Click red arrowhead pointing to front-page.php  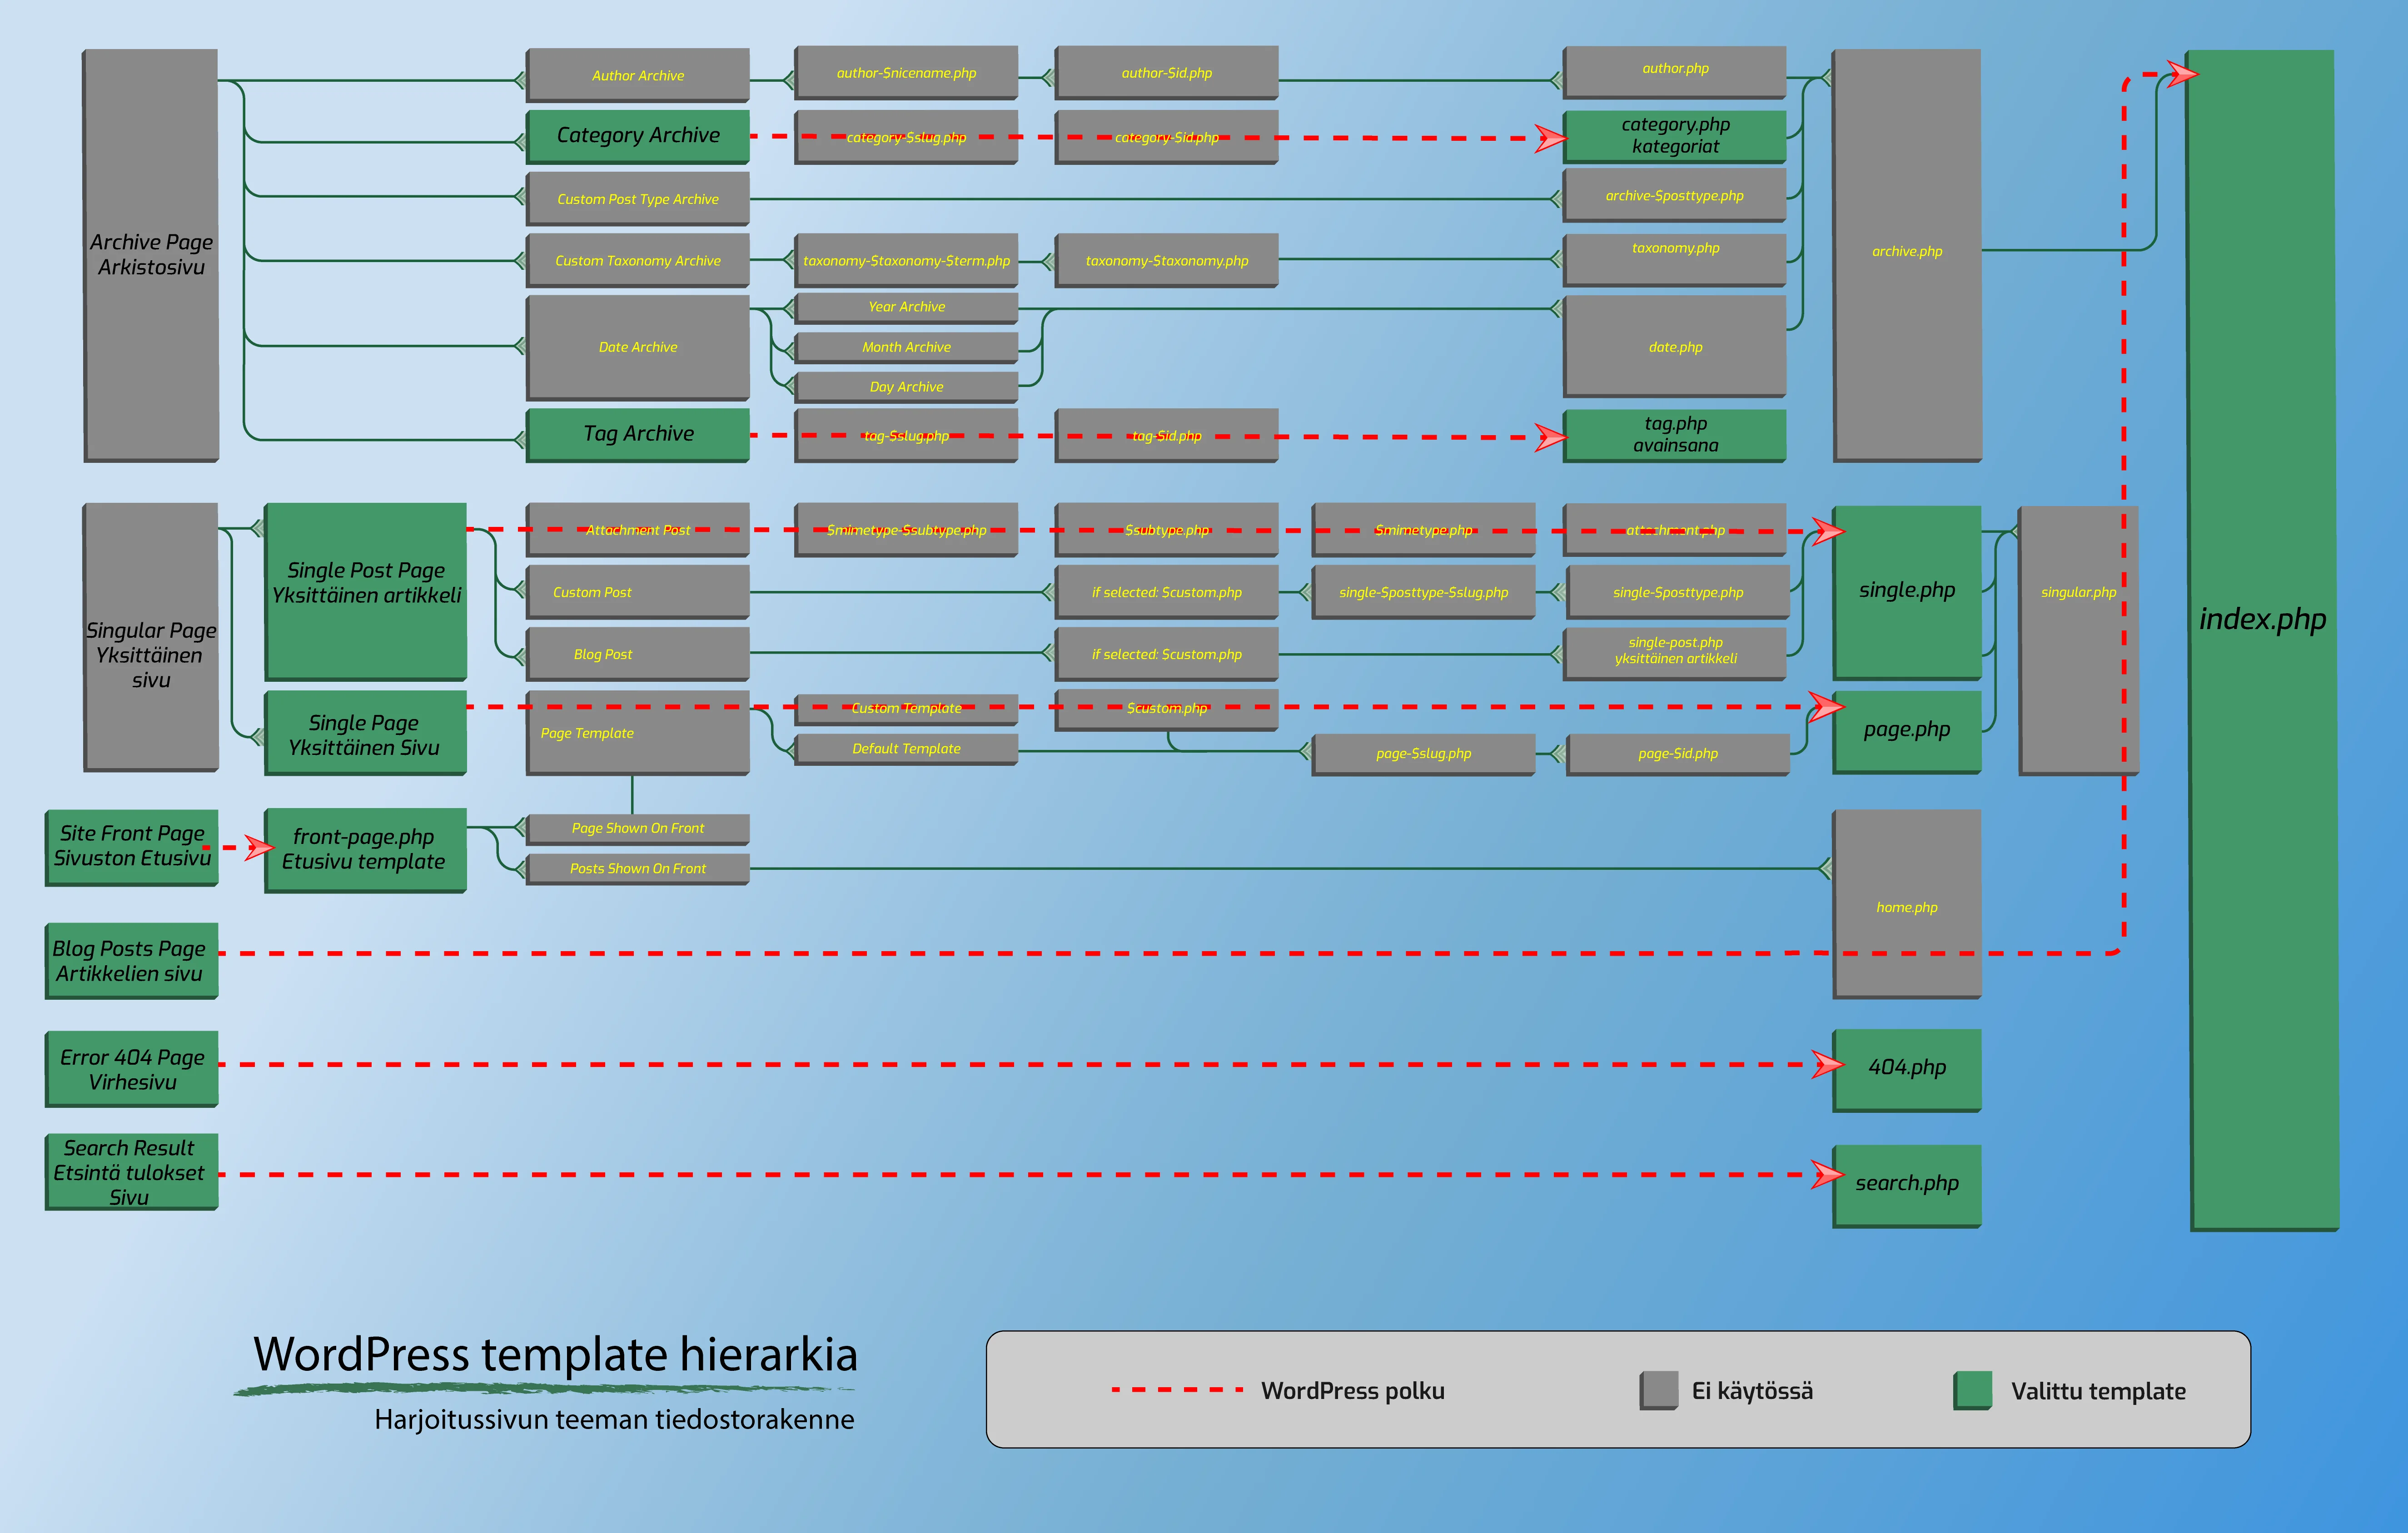[x=260, y=848]
